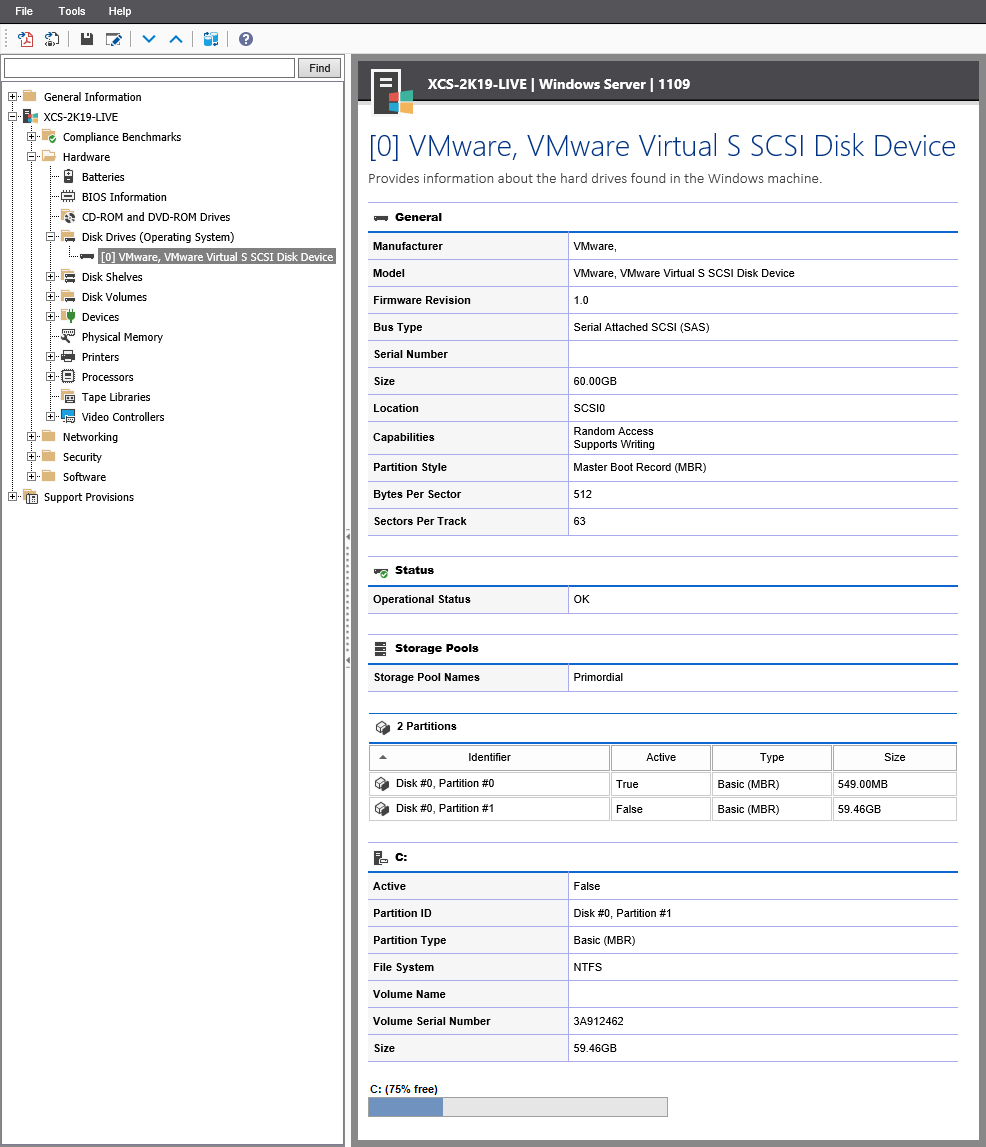Click the blue down chevron toolbar icon
The width and height of the screenshot is (986, 1147).
tap(148, 39)
